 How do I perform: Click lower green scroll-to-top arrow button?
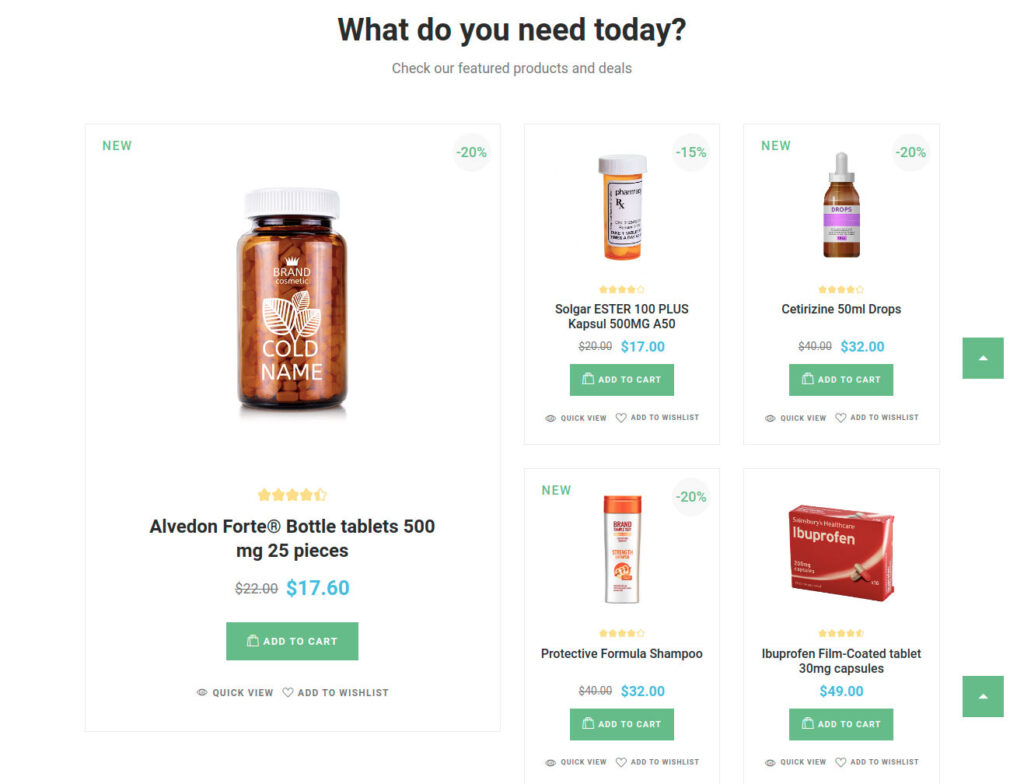point(982,696)
